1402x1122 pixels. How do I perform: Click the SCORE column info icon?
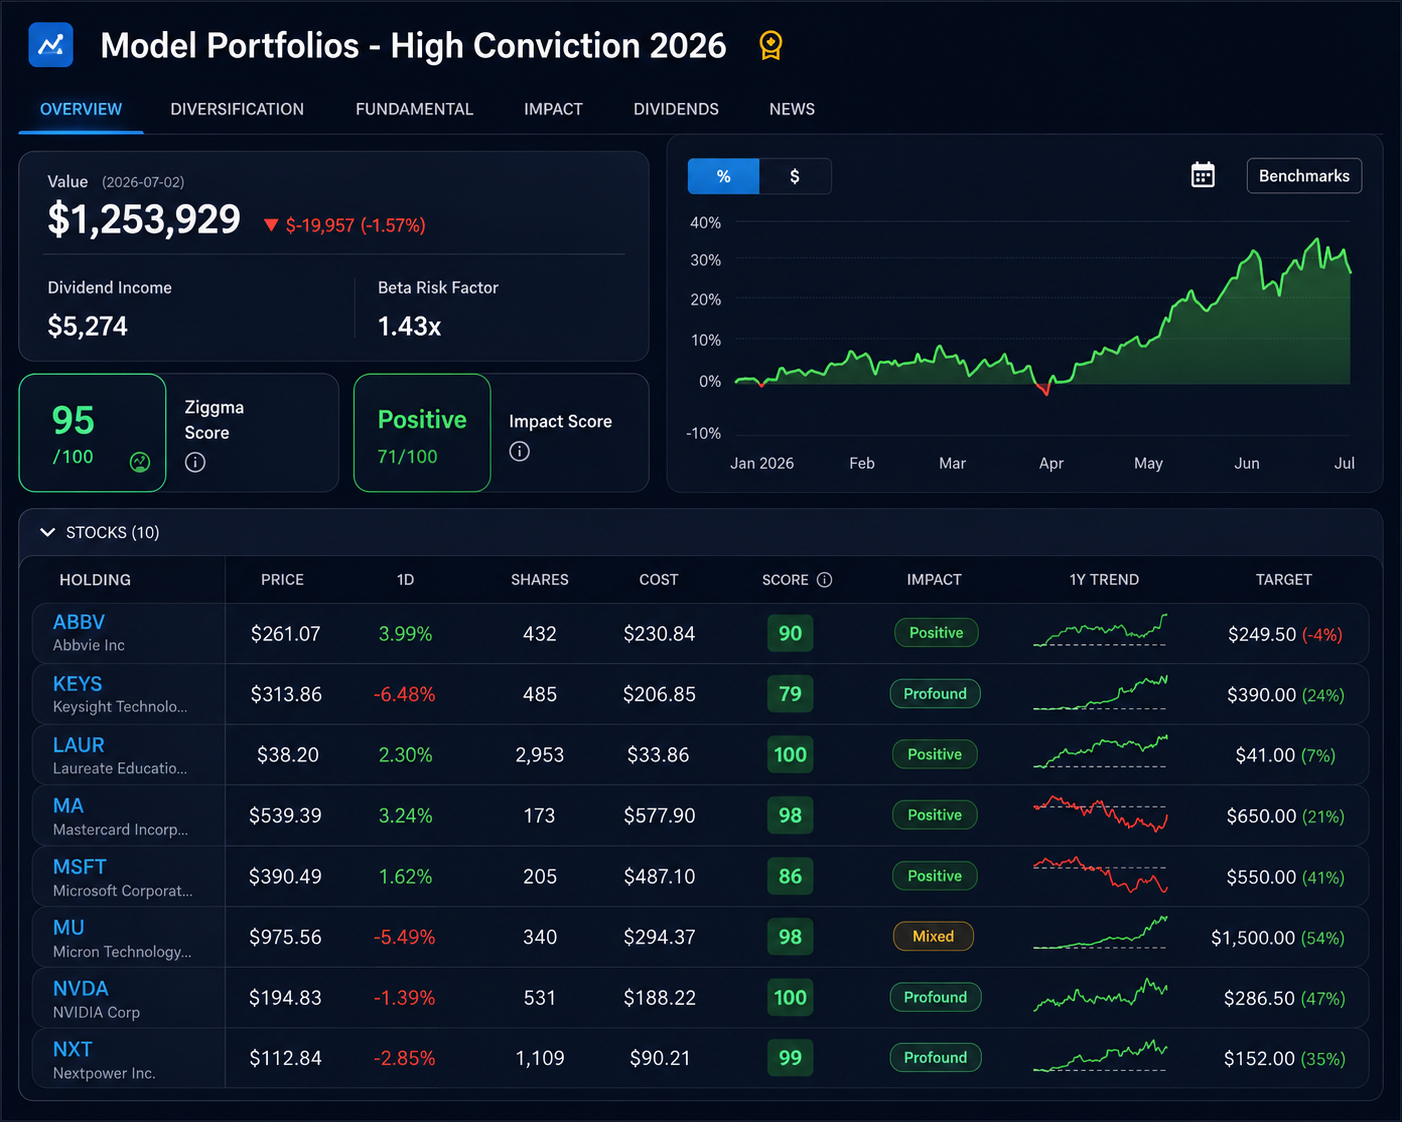(824, 580)
